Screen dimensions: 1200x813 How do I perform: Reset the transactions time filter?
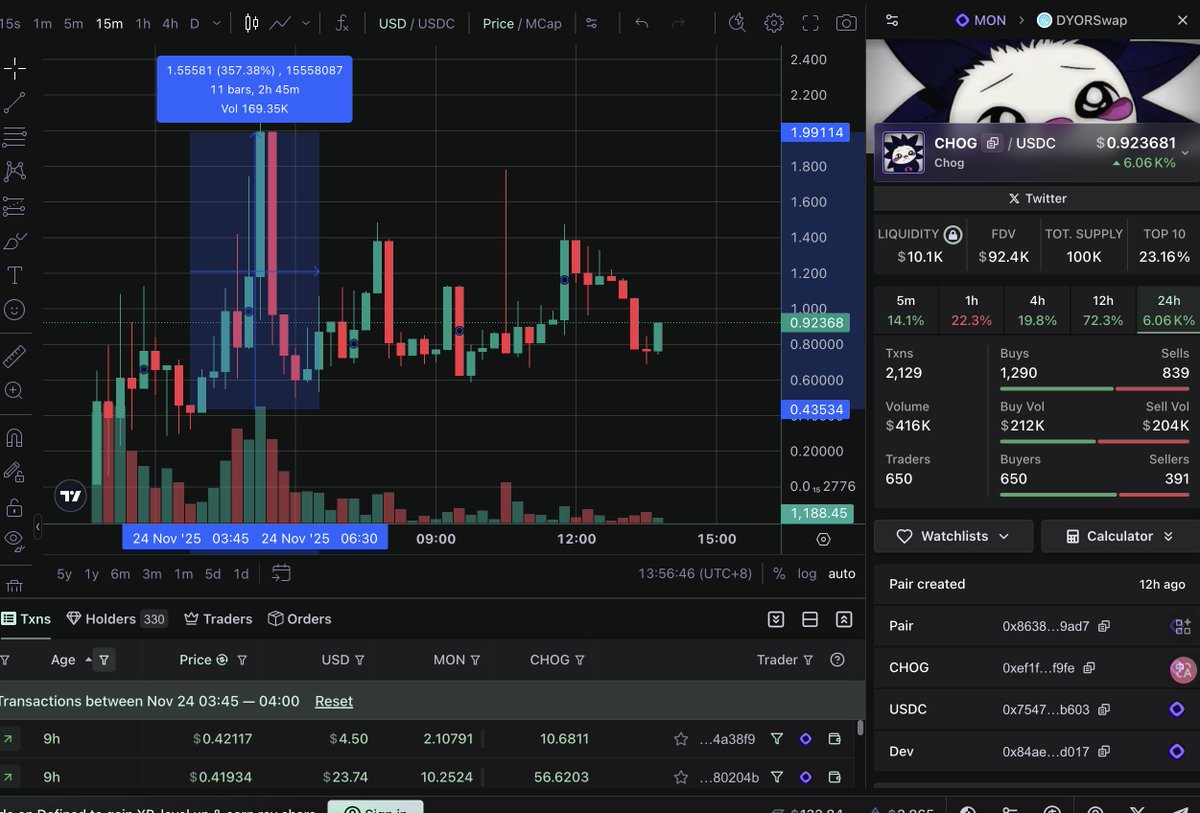[x=334, y=701]
